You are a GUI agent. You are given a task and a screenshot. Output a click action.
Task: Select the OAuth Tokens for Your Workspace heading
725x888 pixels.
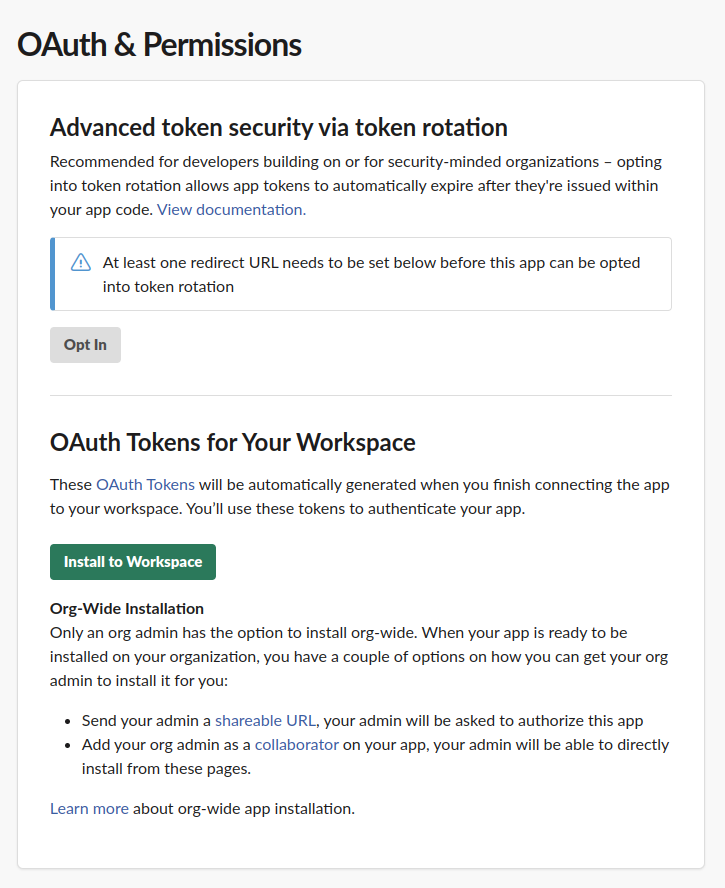click(x=233, y=442)
